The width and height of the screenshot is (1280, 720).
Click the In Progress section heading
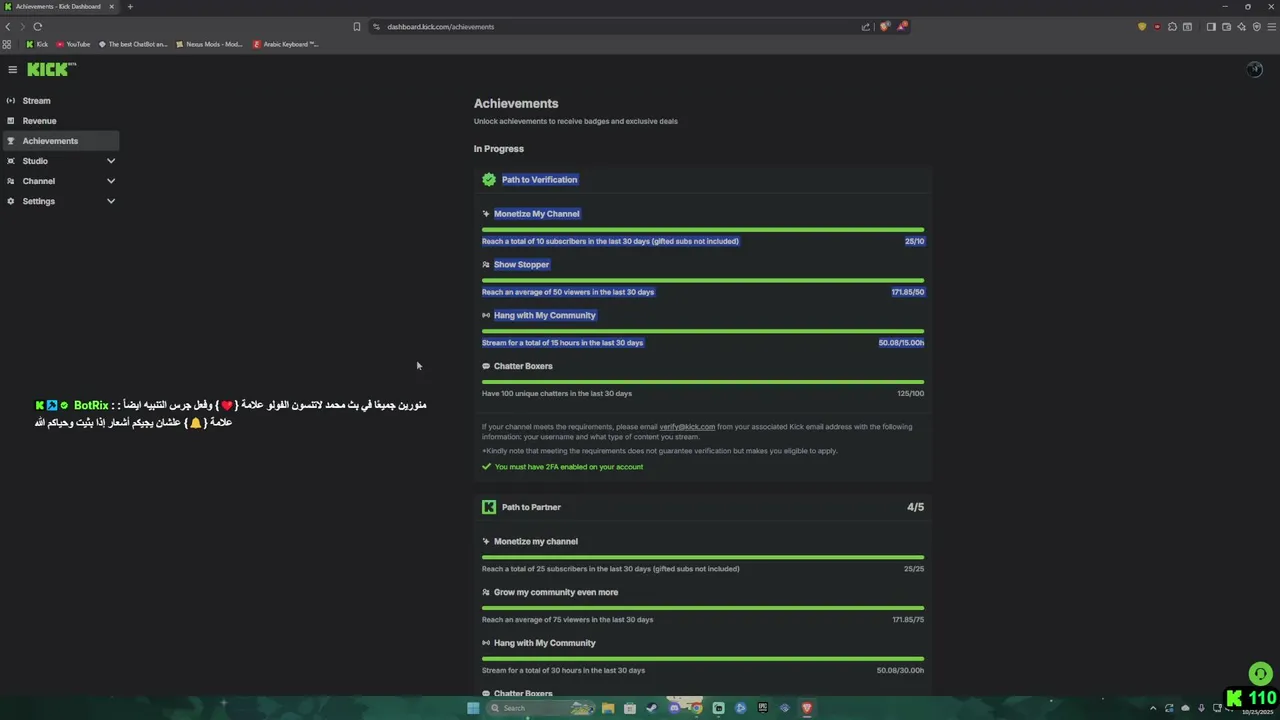click(x=499, y=149)
